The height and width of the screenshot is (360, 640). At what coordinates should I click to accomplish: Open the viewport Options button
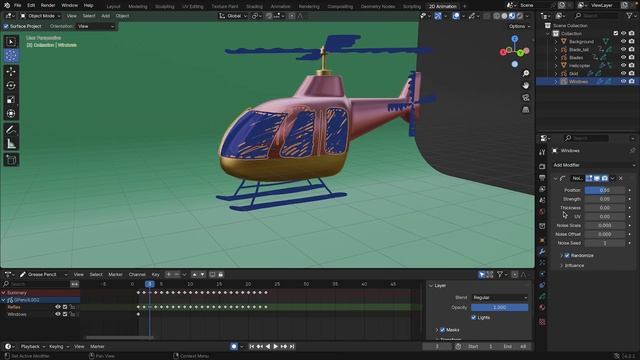(x=520, y=26)
